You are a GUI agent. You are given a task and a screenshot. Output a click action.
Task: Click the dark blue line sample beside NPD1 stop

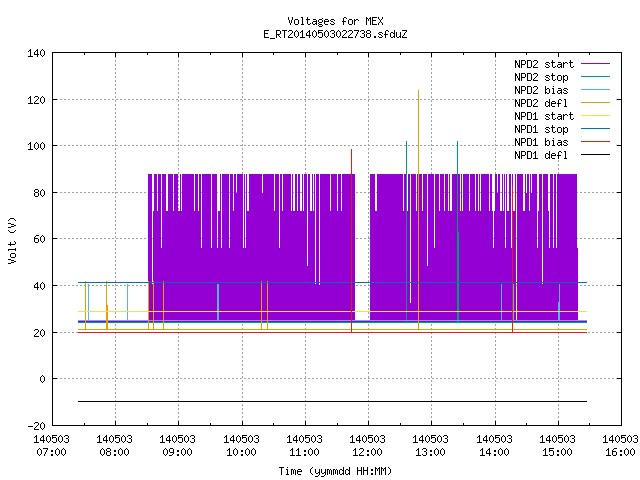(595, 129)
